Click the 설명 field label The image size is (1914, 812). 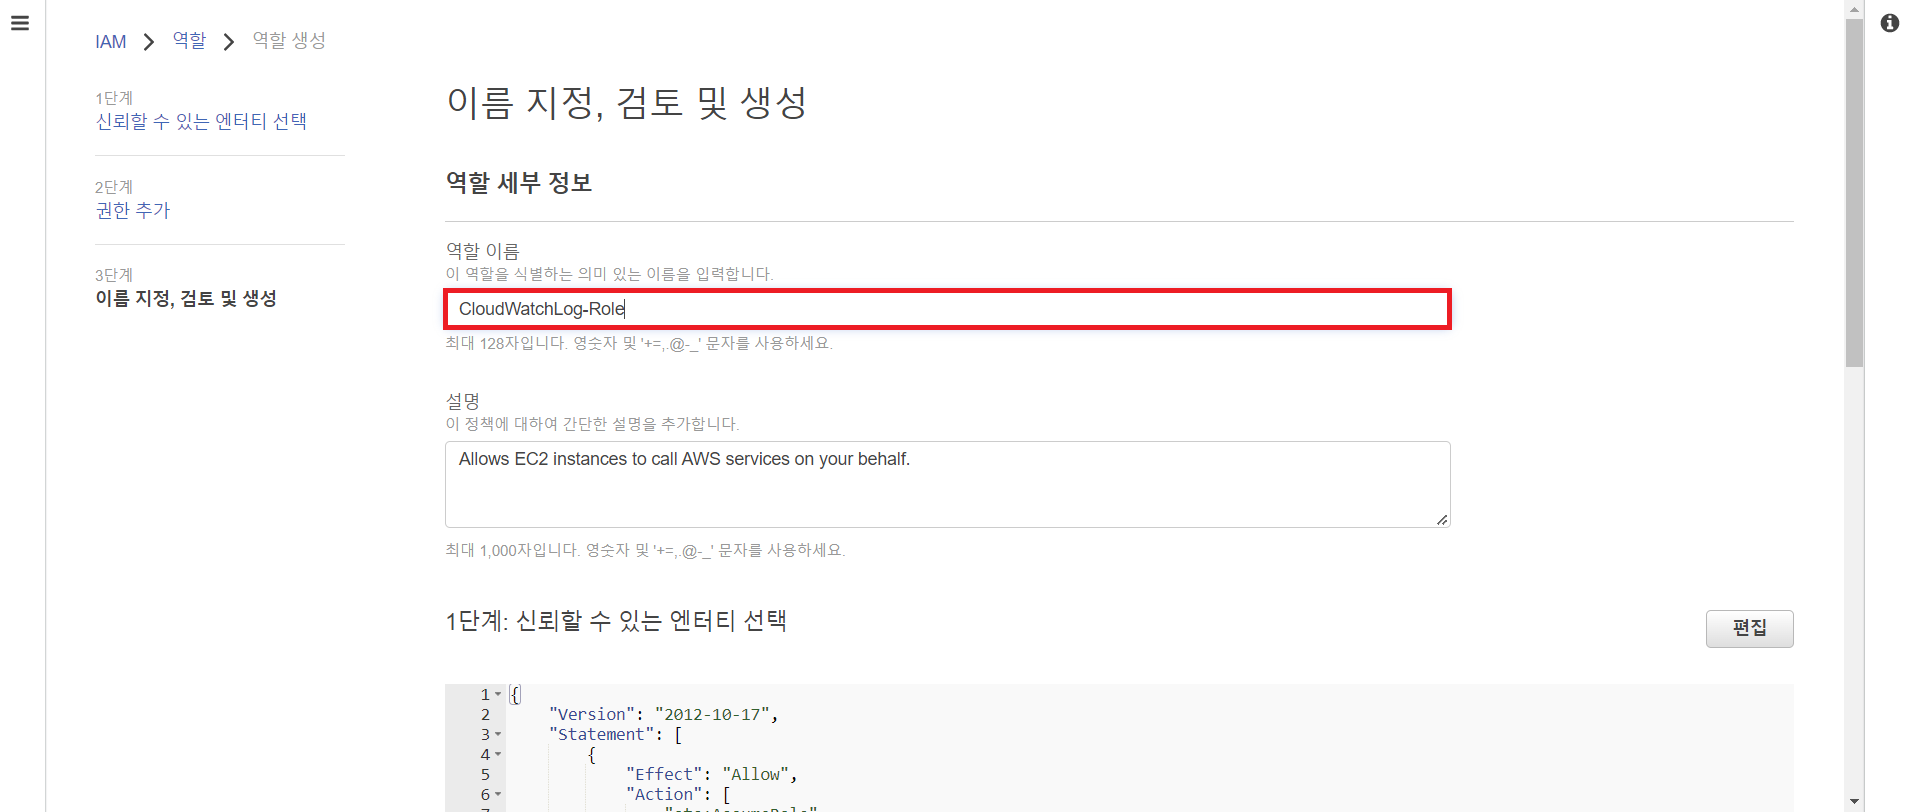463,401
